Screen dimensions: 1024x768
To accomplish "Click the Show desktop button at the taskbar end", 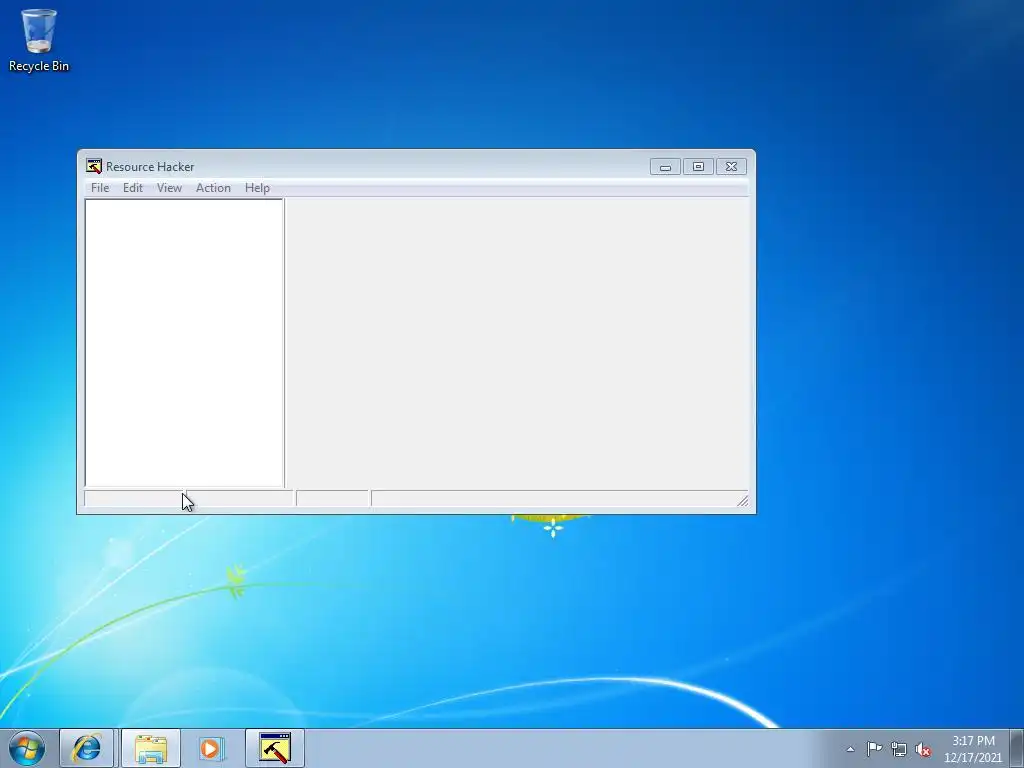I will (1017, 748).
